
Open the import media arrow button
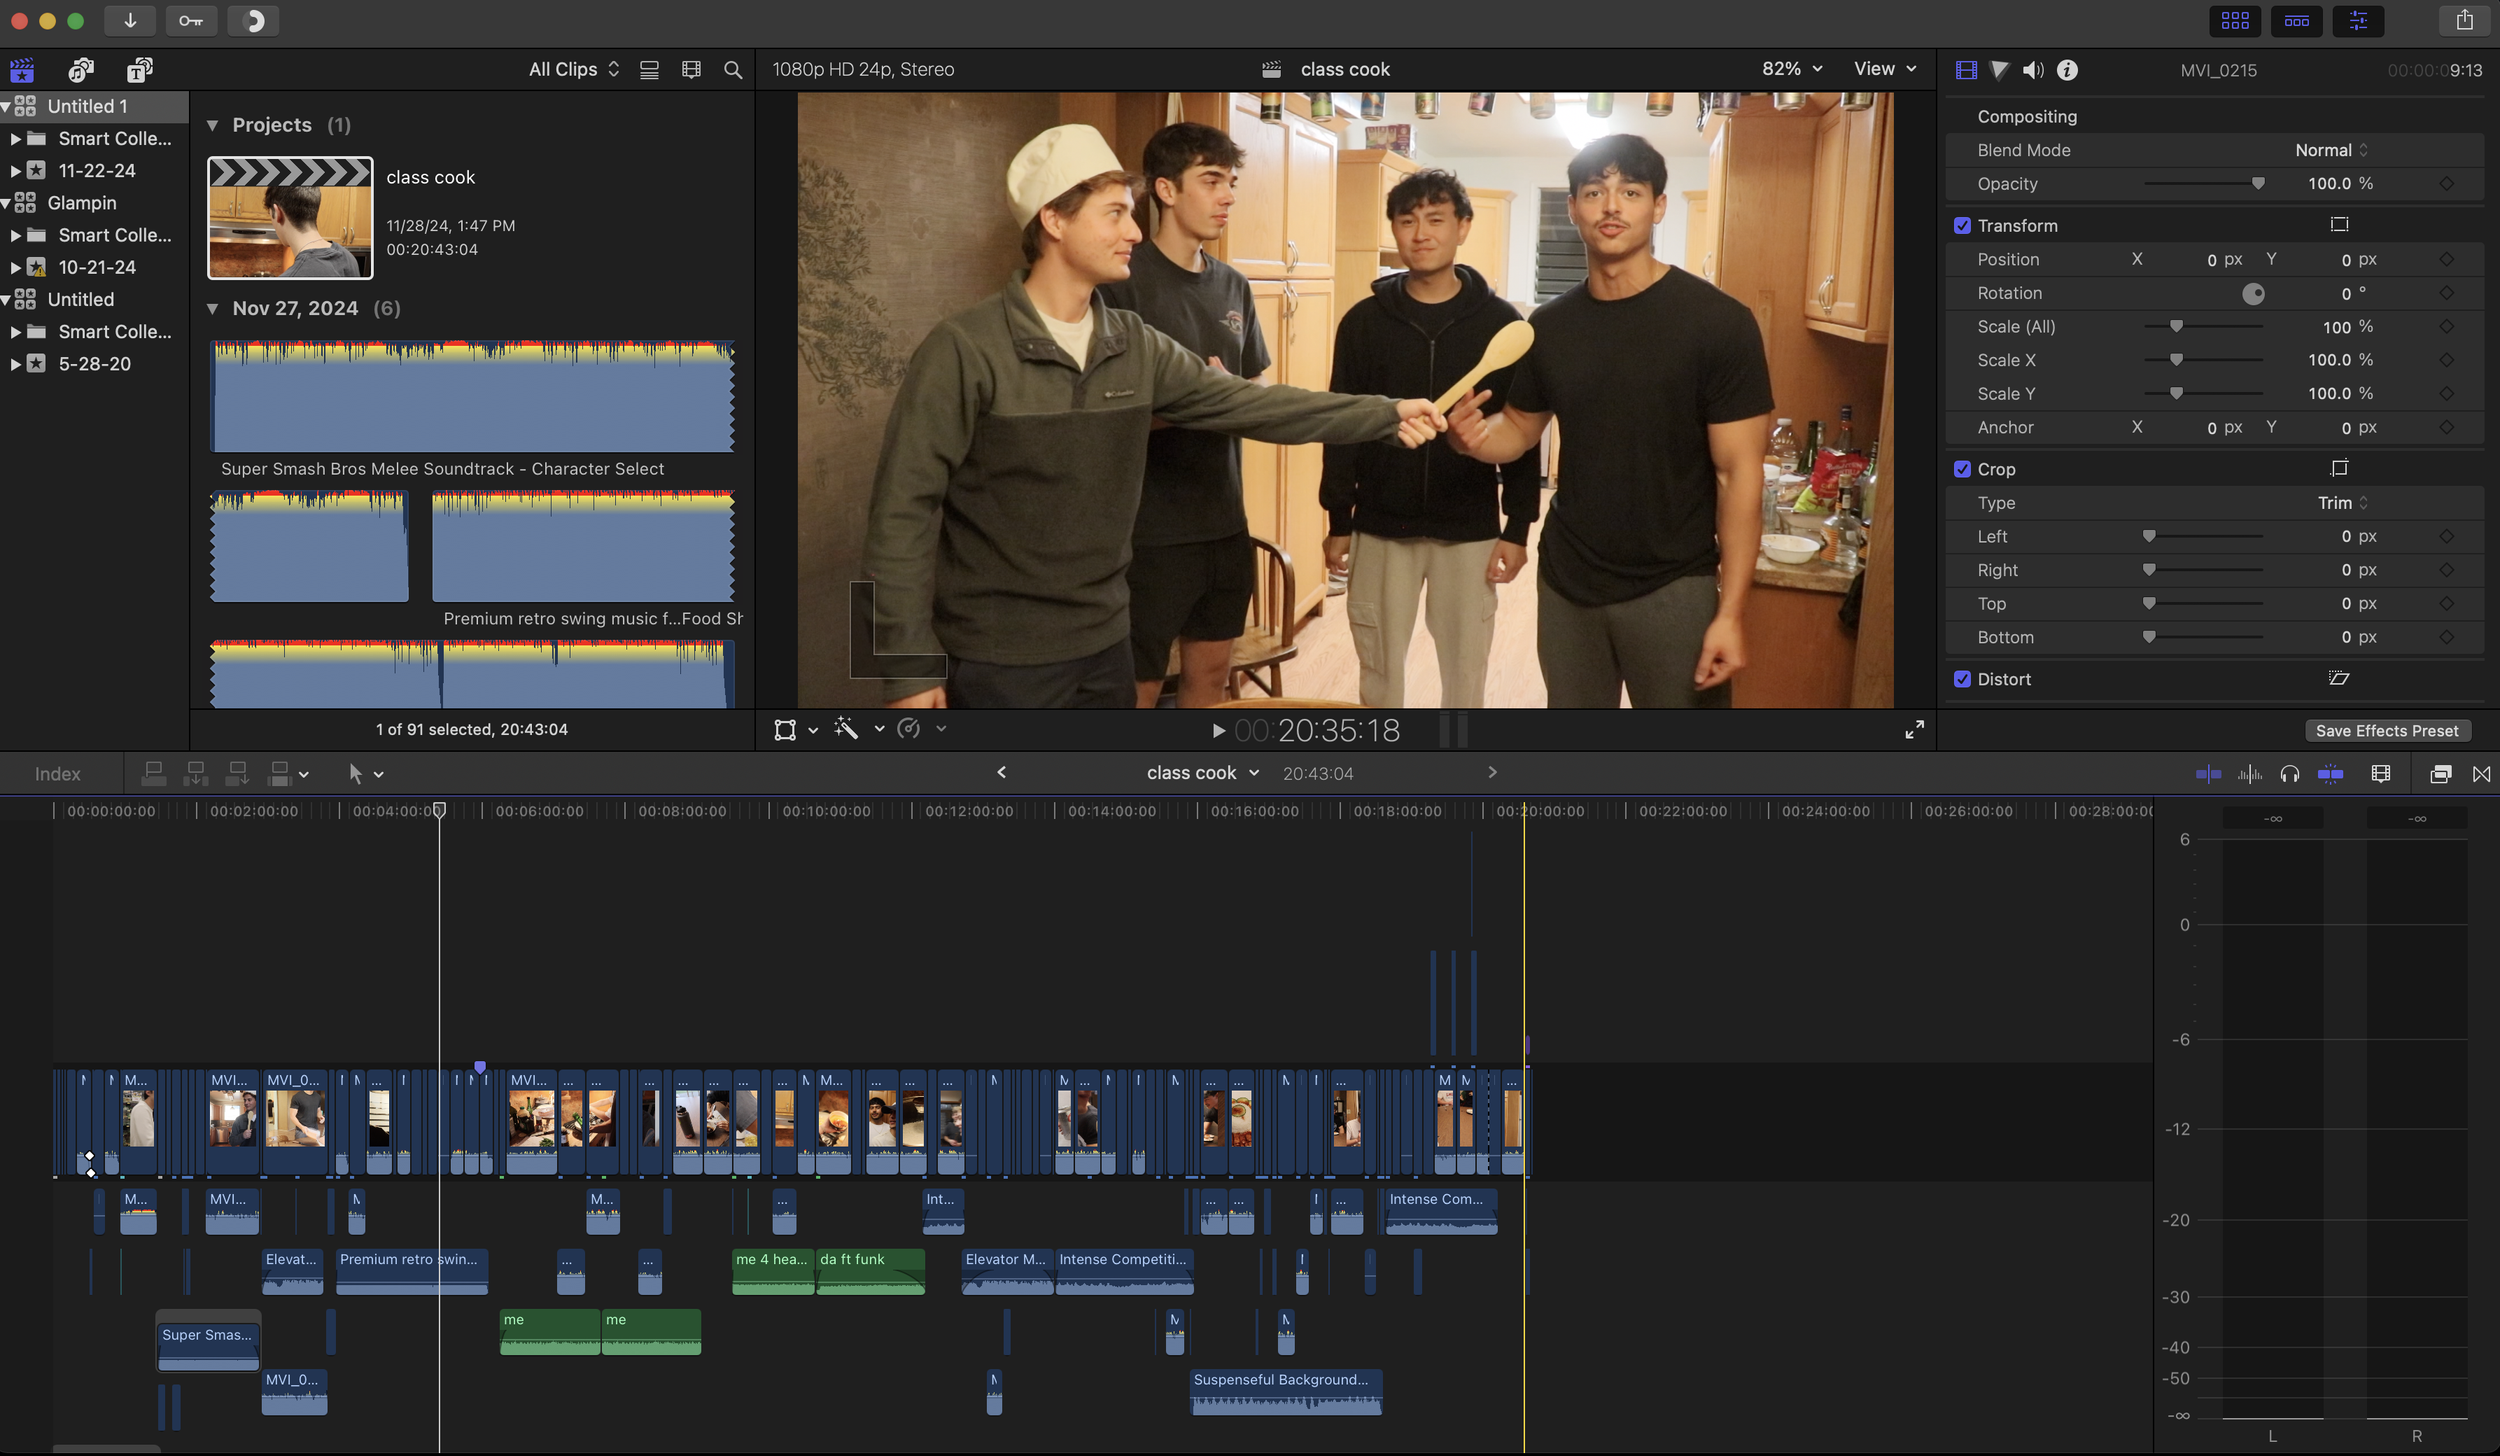pyautogui.click(x=130, y=21)
